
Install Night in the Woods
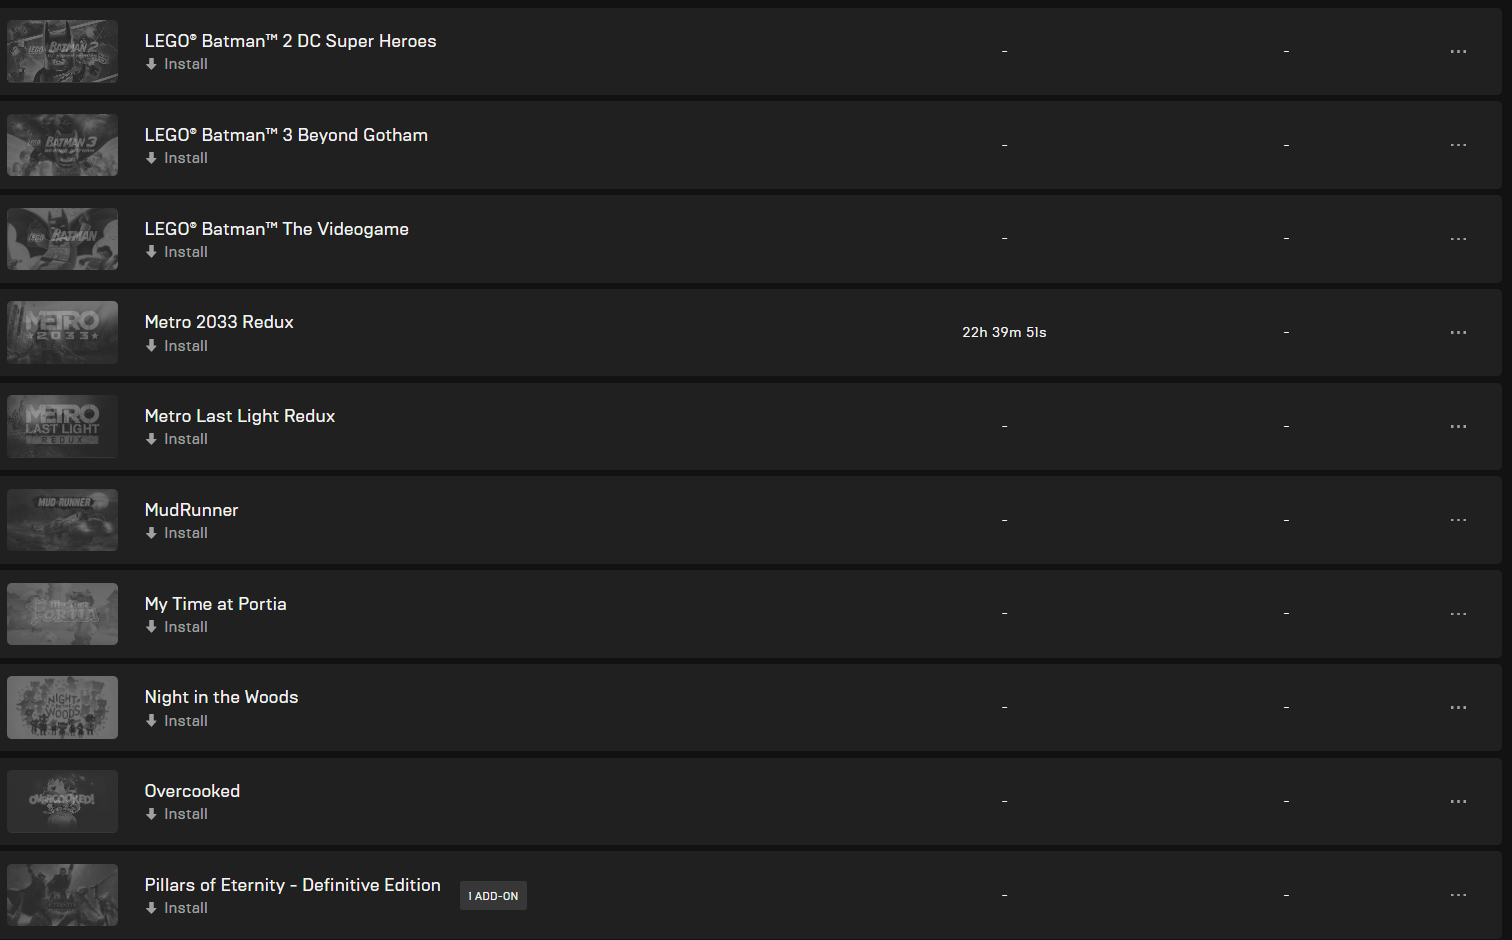(x=177, y=721)
